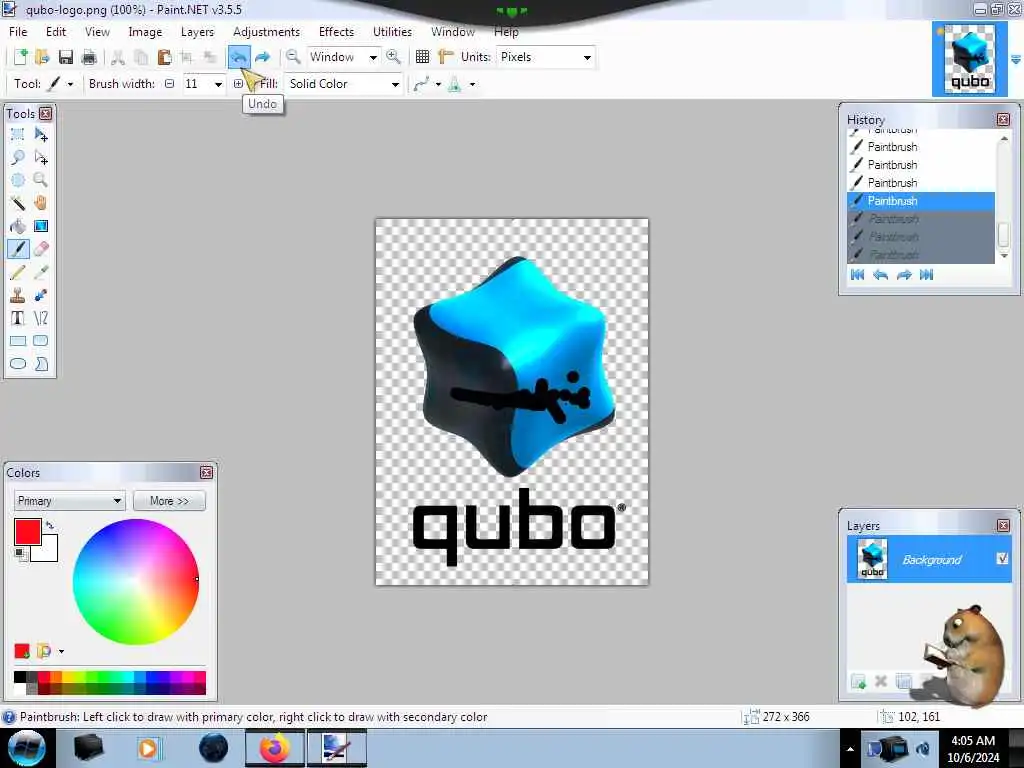The width and height of the screenshot is (1024, 768).
Task: Open the Tool chooser dropdown
Action: click(70, 84)
